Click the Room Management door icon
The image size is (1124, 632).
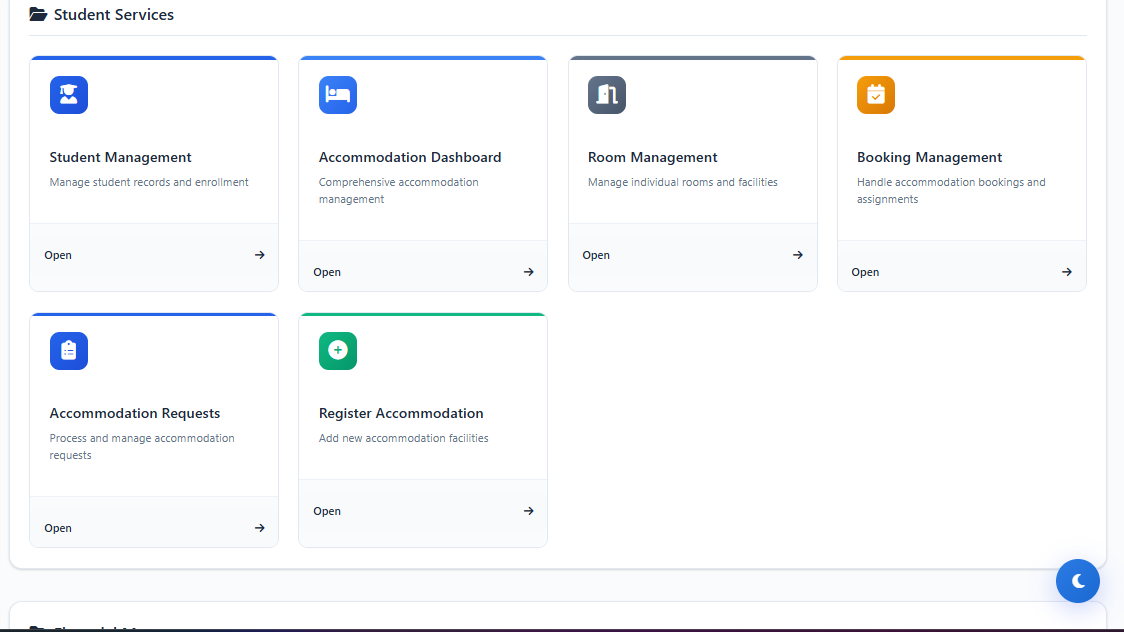tap(607, 95)
